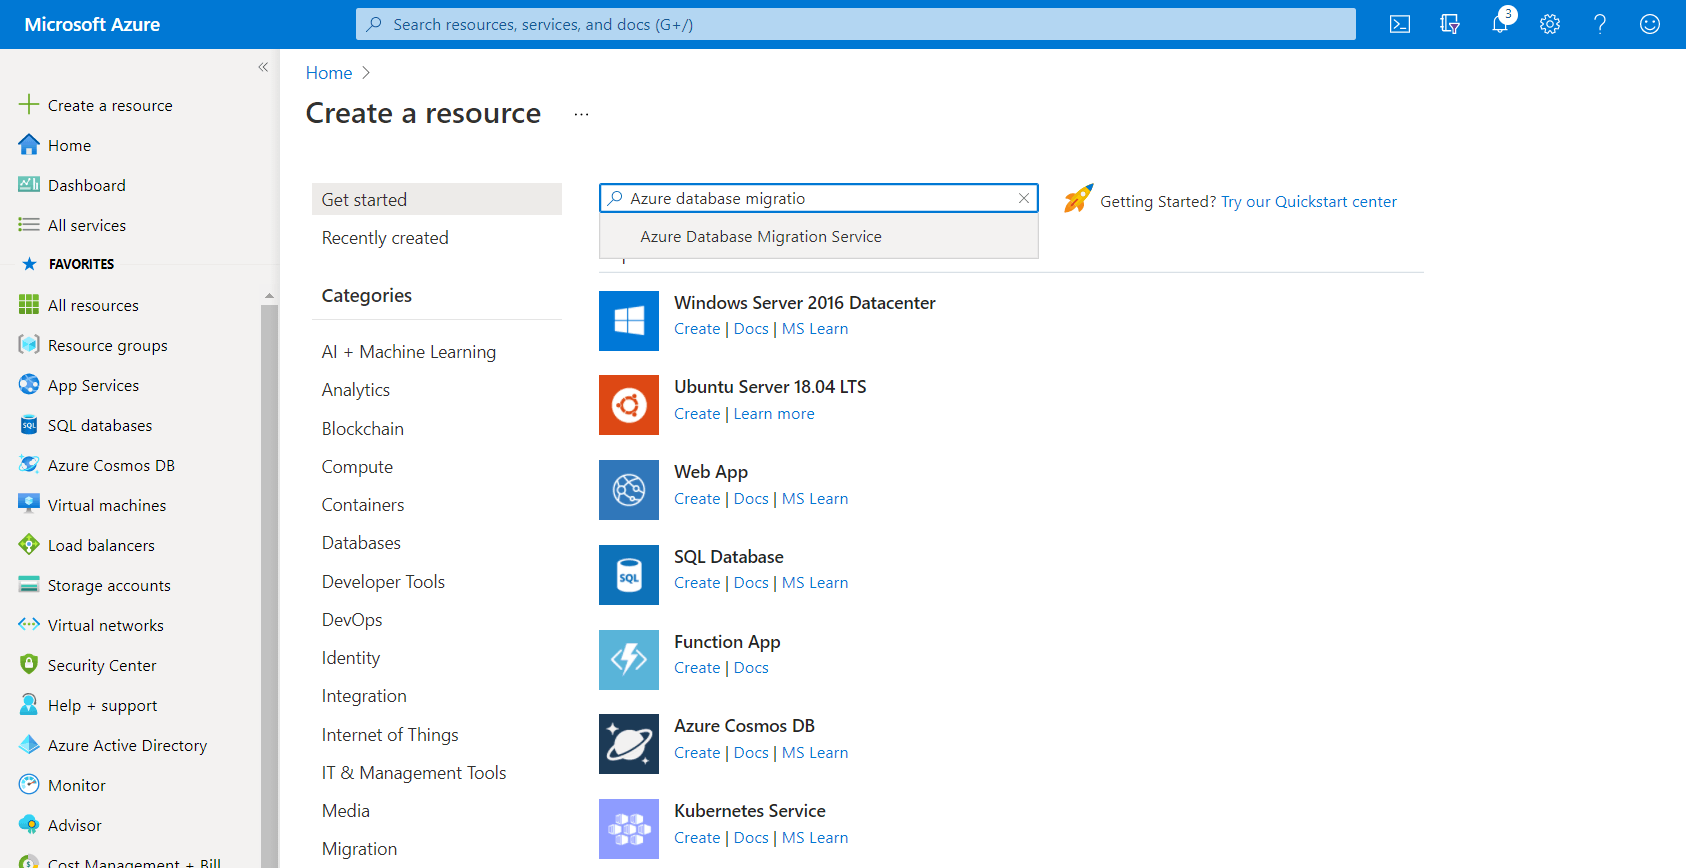Open notifications bell with 3 alerts

(1500, 24)
